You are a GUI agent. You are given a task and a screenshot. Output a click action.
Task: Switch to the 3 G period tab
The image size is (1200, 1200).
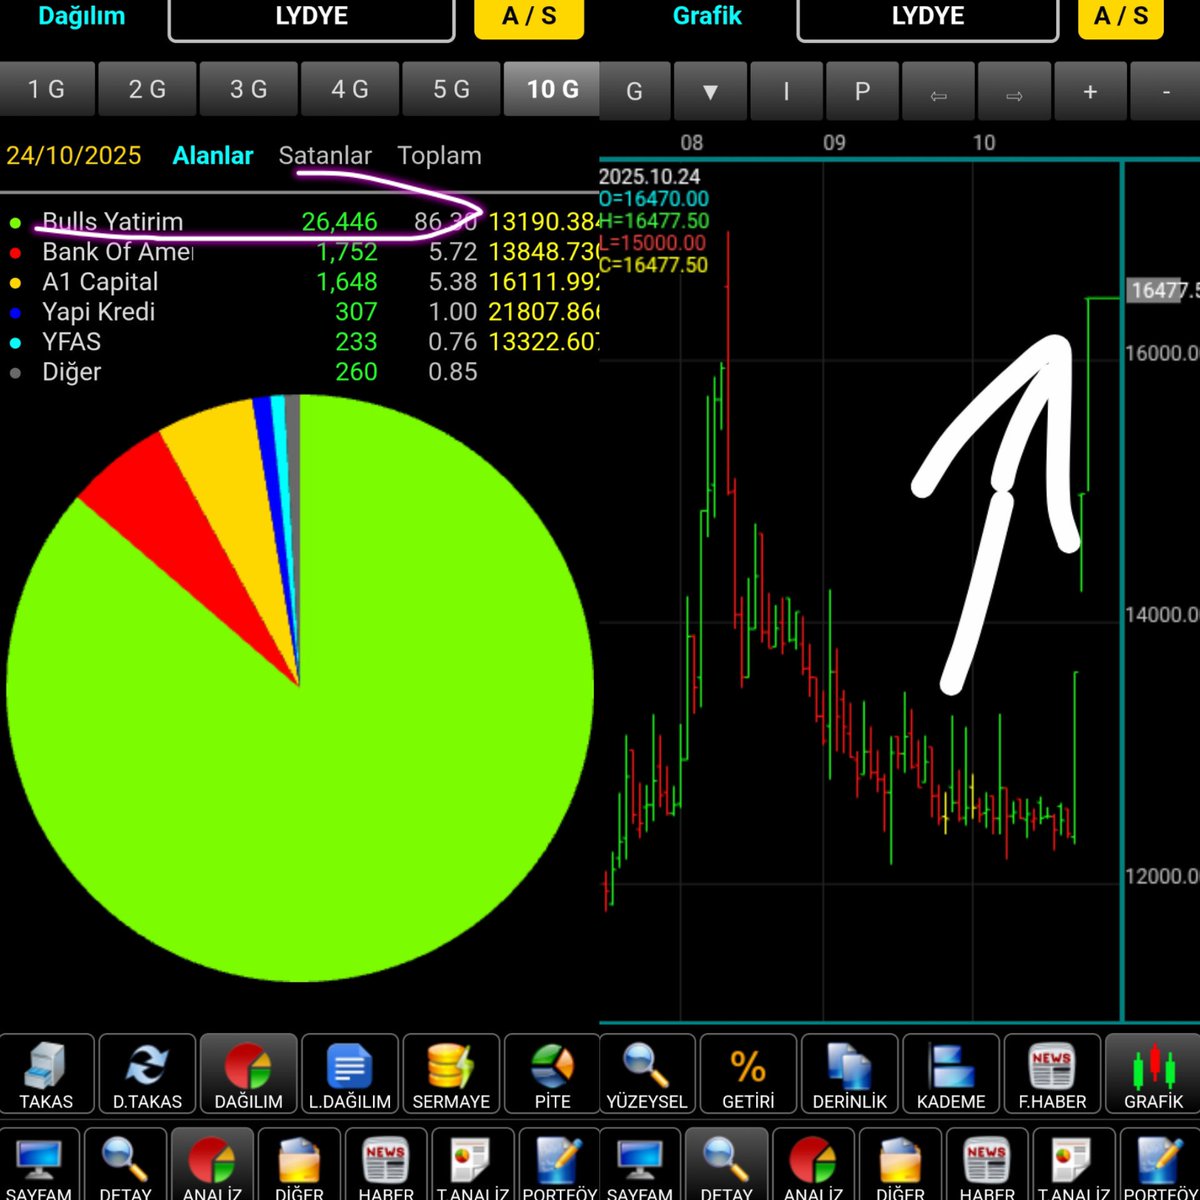pyautogui.click(x=249, y=89)
